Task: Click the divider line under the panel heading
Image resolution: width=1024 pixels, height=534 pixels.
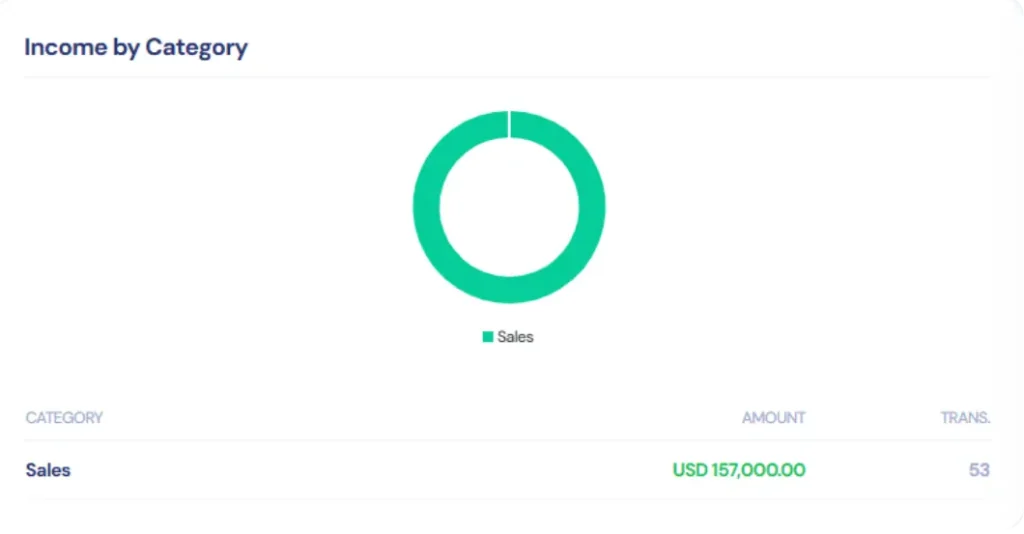Action: [x=507, y=77]
